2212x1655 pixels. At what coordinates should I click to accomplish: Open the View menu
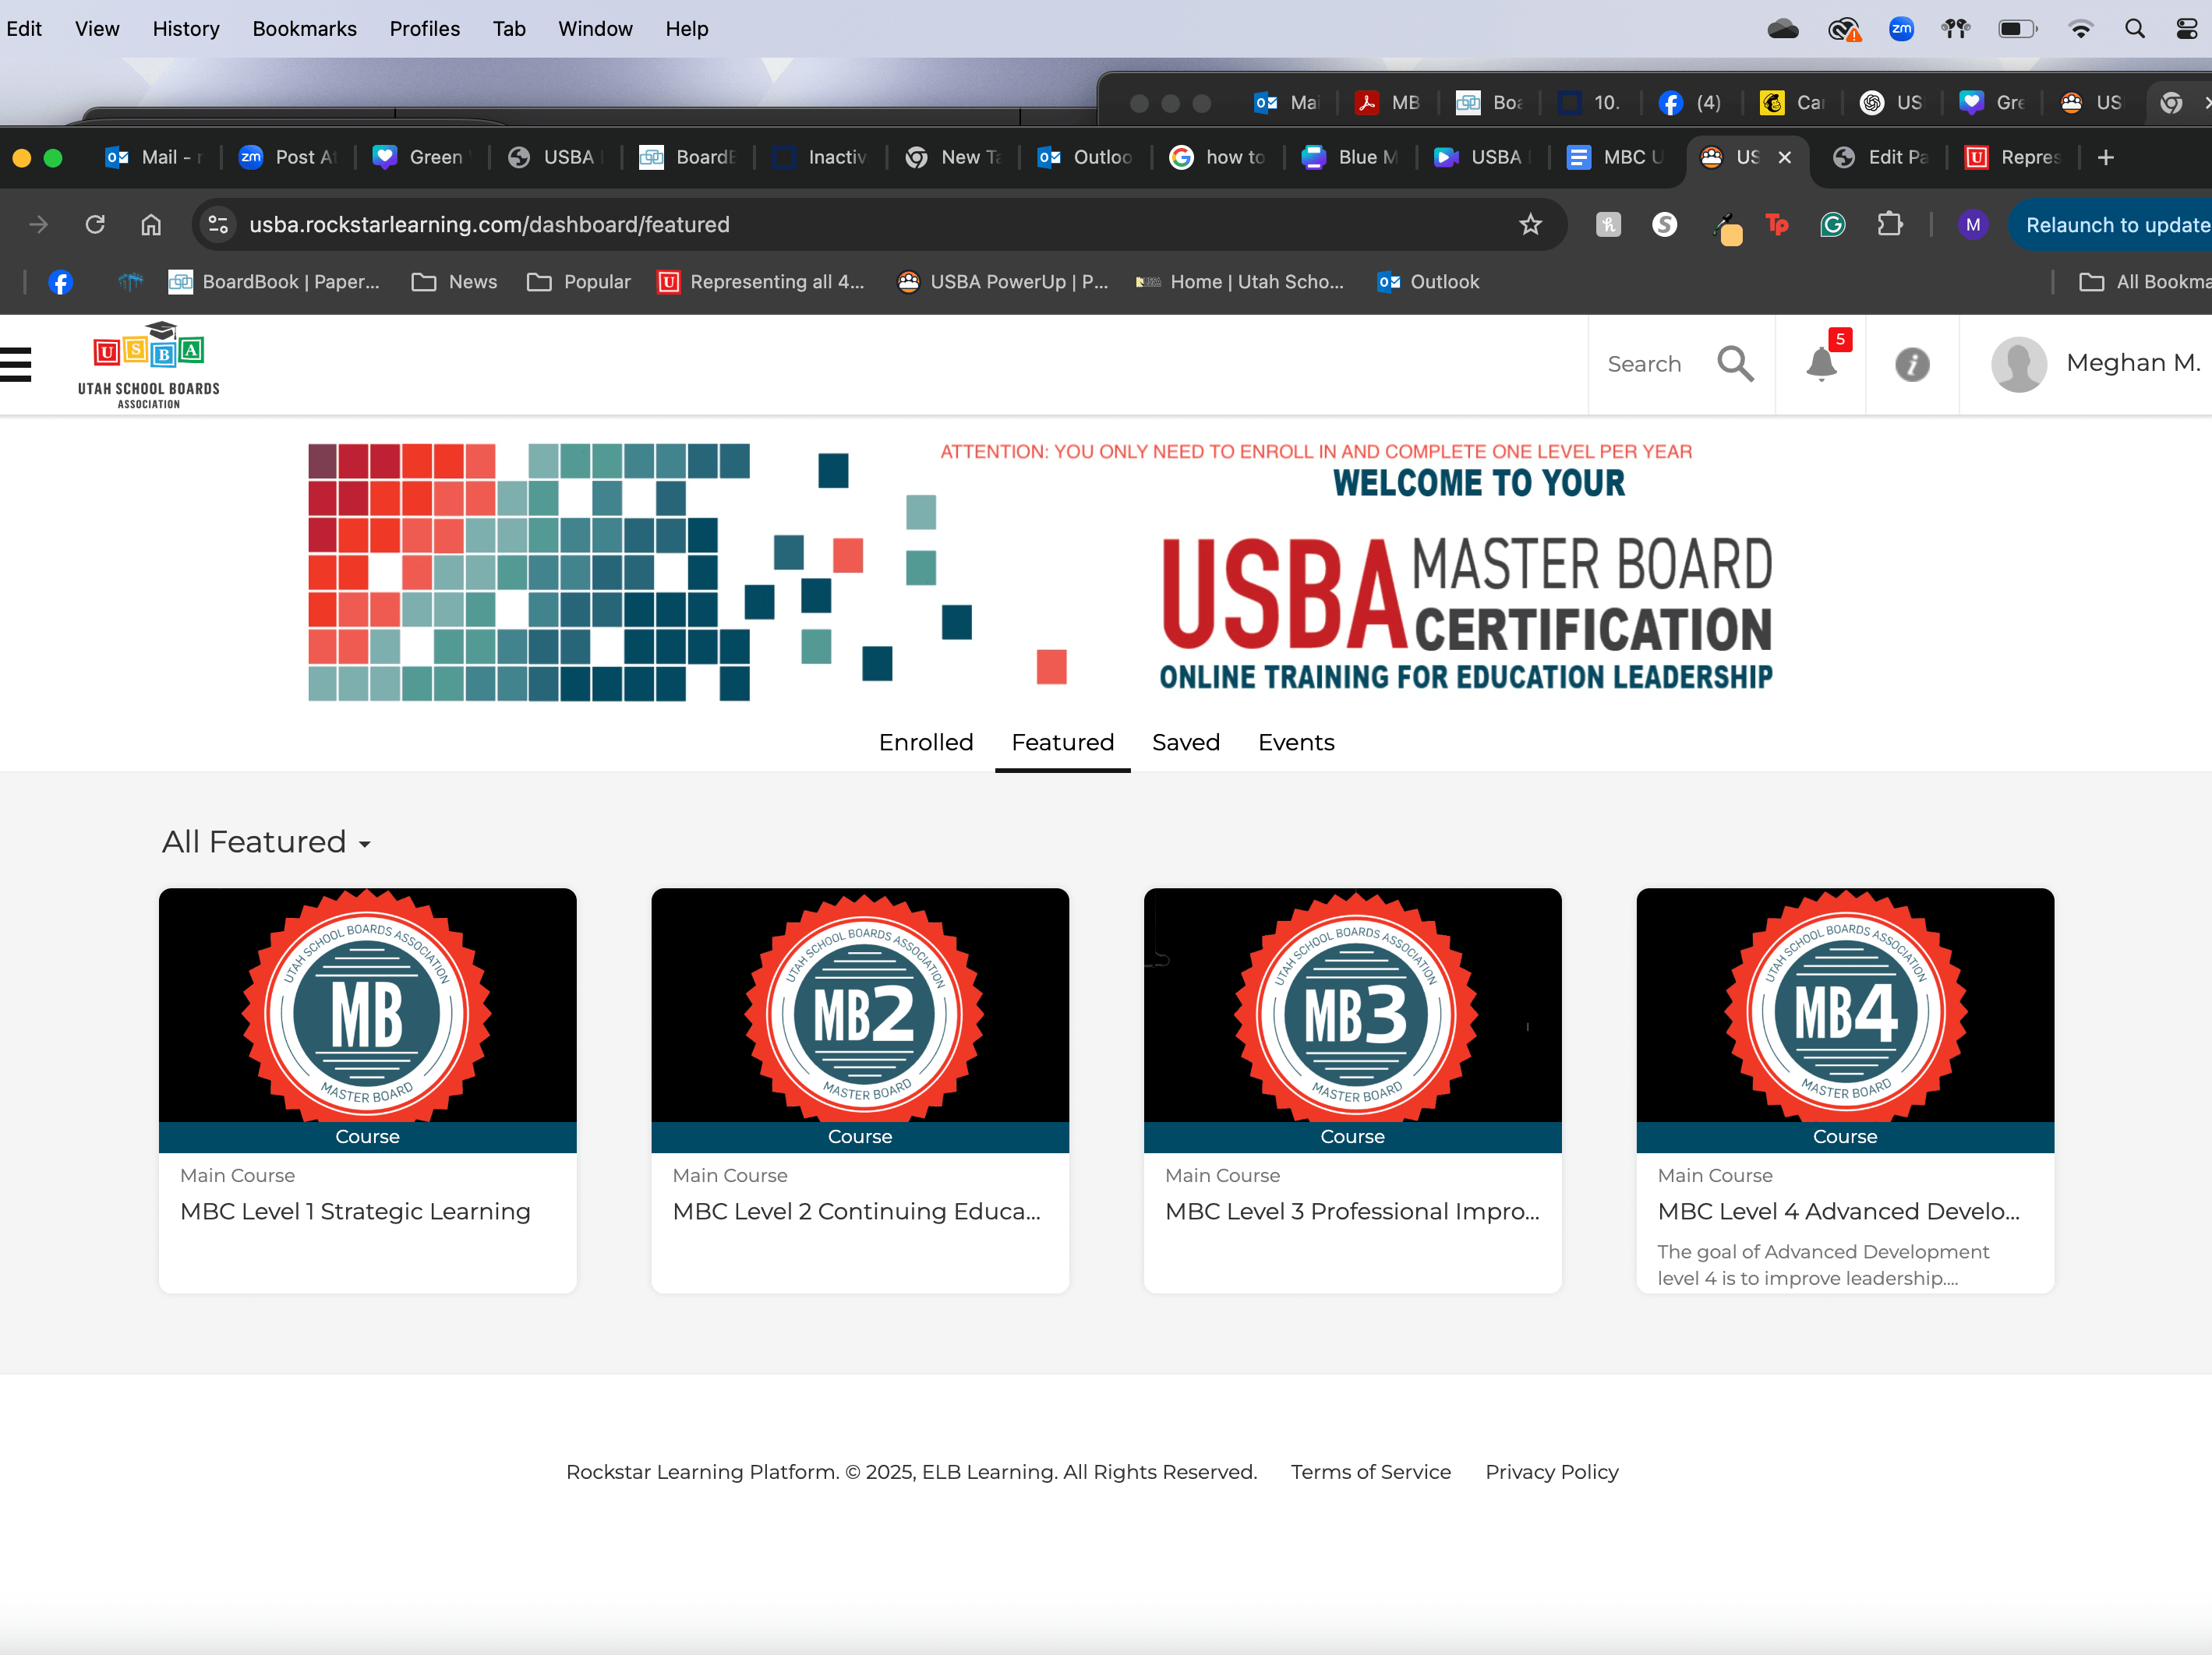pyautogui.click(x=97, y=29)
